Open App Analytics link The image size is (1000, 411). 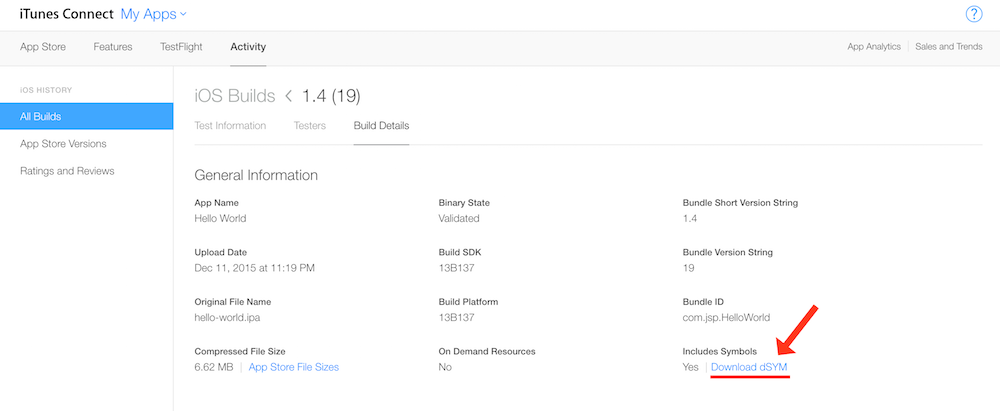tap(874, 47)
